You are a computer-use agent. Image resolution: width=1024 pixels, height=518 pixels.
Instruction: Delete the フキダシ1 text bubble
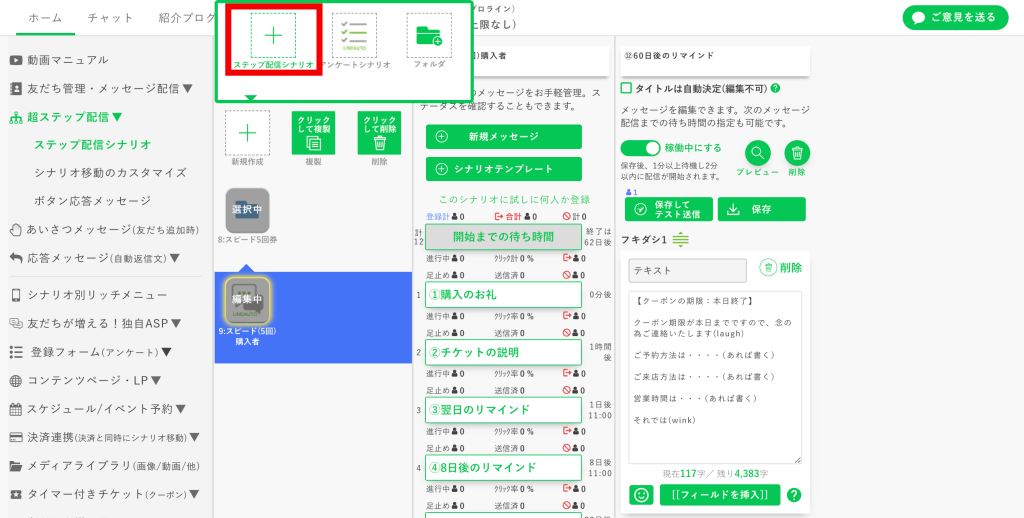click(781, 267)
